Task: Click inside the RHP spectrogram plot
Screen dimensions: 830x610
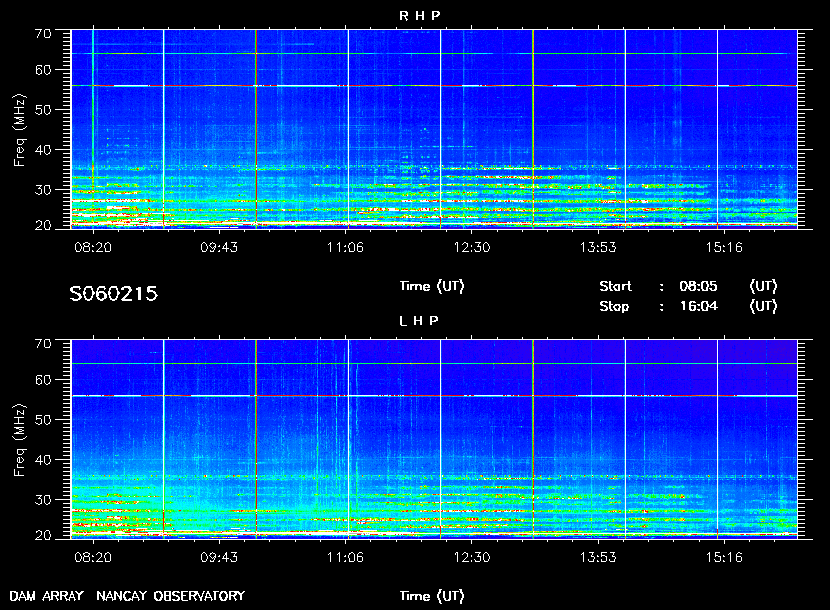Action: 434,129
